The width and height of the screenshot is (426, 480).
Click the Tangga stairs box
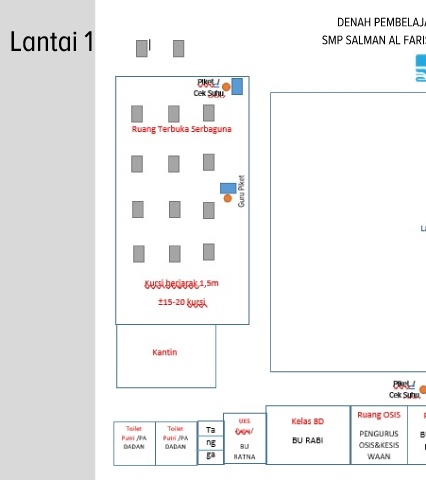click(x=210, y=443)
